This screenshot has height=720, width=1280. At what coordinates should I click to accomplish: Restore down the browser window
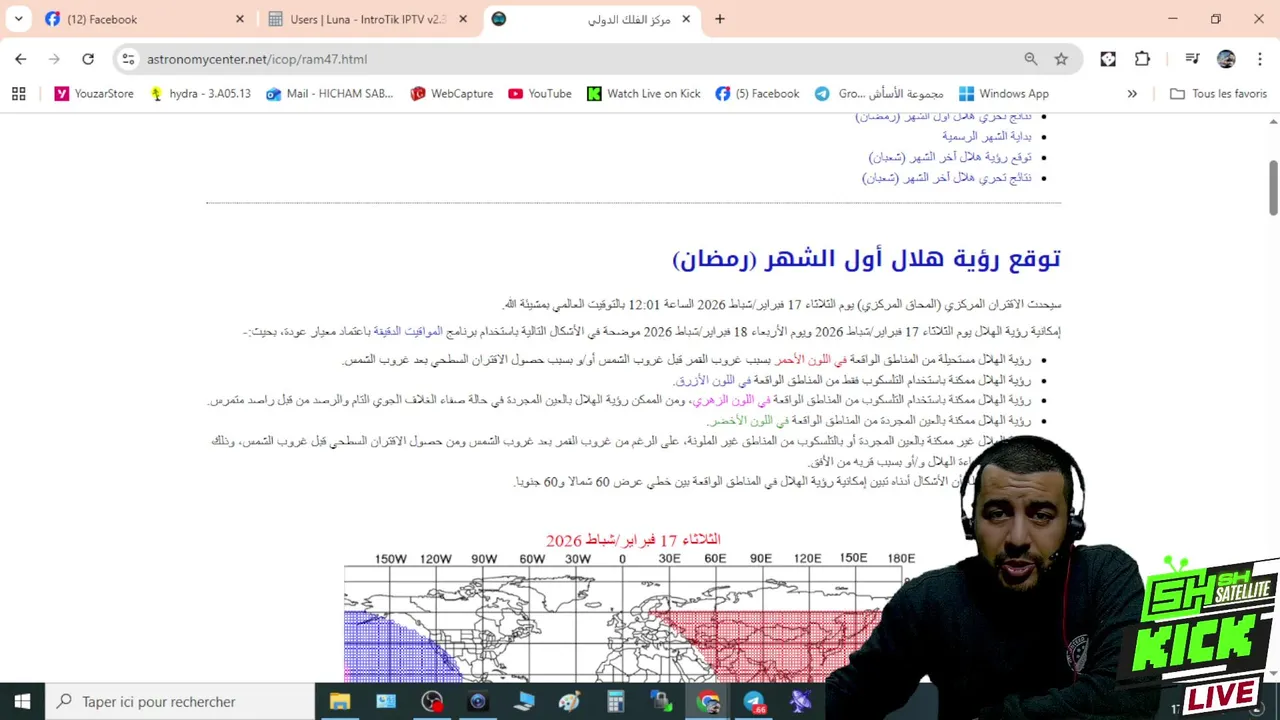(x=1215, y=19)
